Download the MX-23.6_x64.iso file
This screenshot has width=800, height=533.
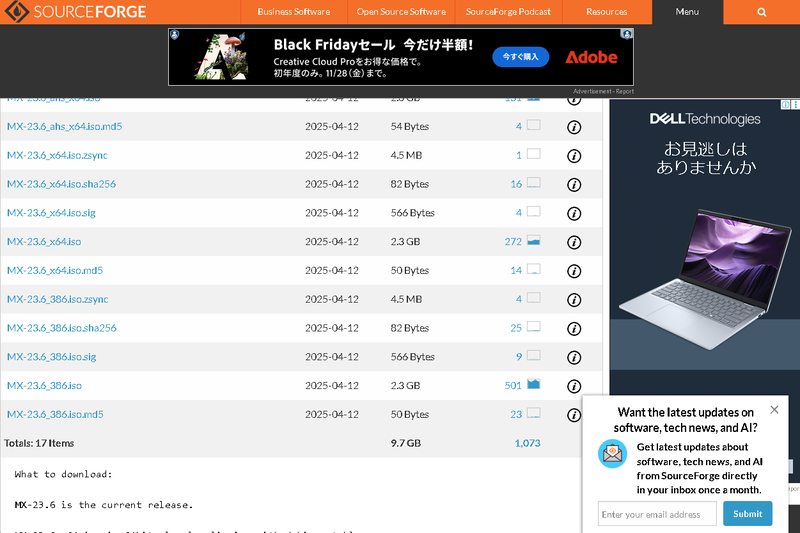pyautogui.click(x=44, y=242)
